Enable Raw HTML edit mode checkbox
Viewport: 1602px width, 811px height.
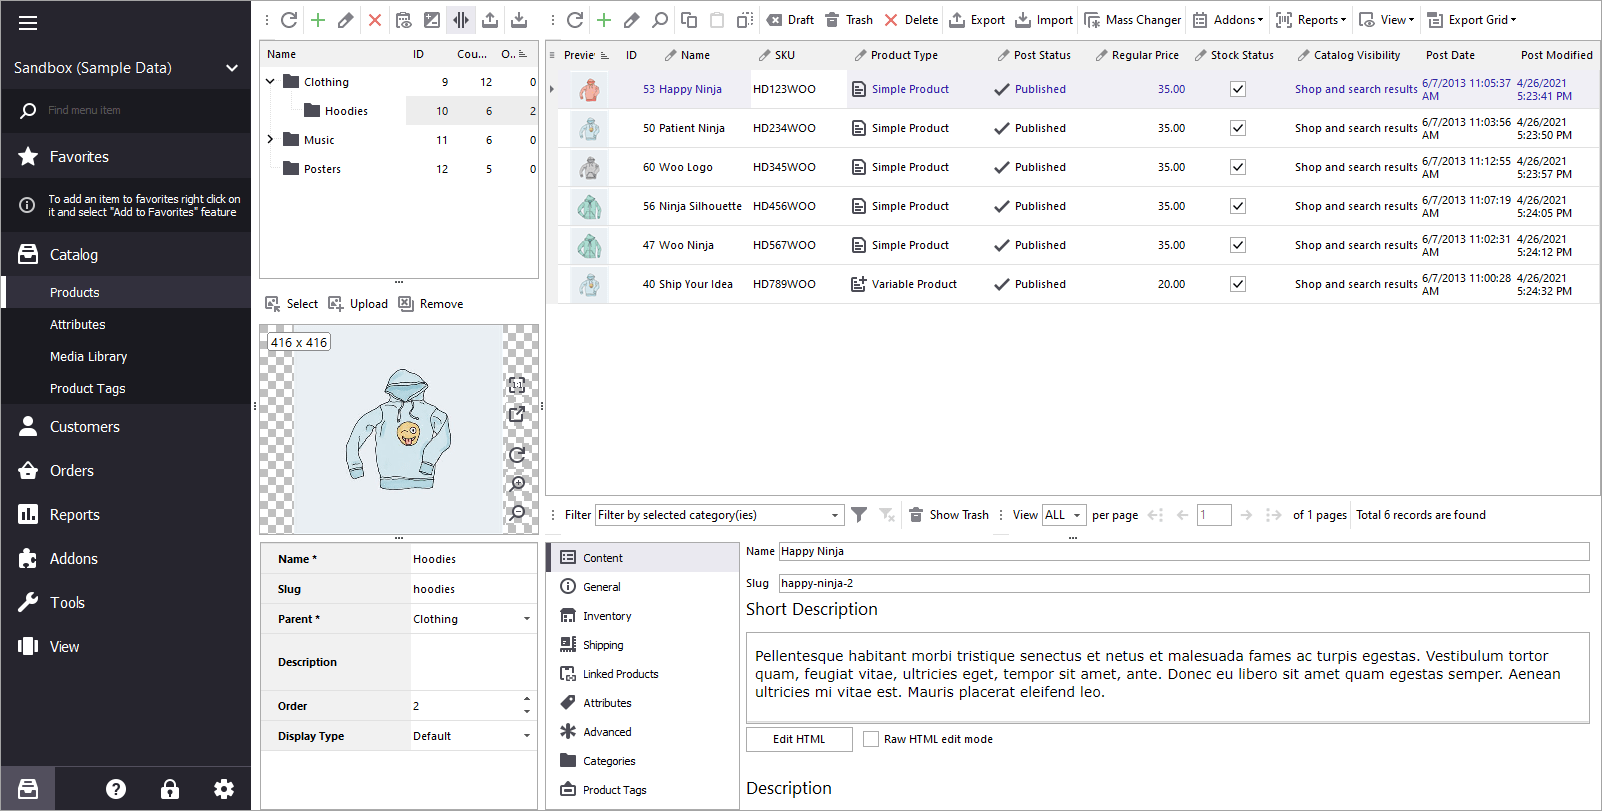pyautogui.click(x=871, y=739)
